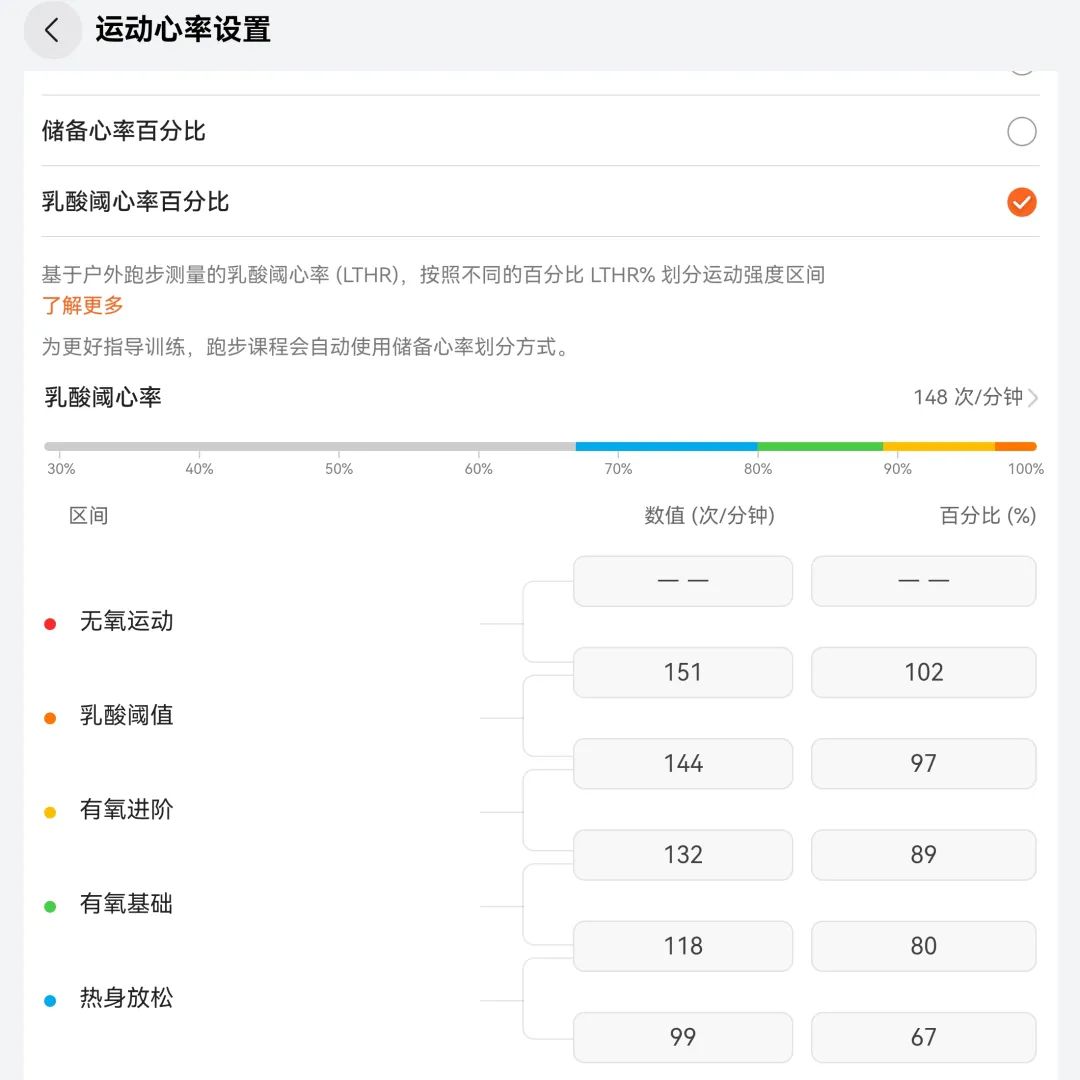The height and width of the screenshot is (1080, 1080).
Task: Edit the 97 percent field
Action: pyautogui.click(x=923, y=763)
